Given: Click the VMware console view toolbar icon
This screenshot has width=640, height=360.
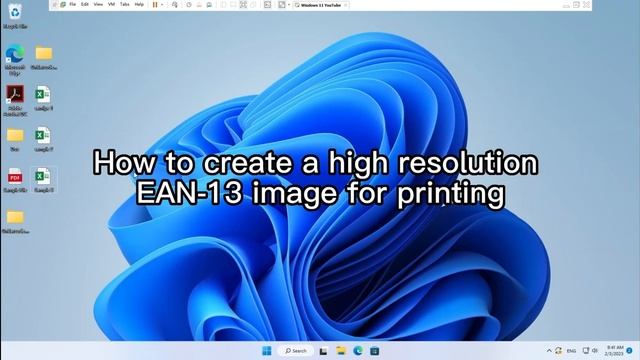Looking at the screenshot, I should click(267, 4).
